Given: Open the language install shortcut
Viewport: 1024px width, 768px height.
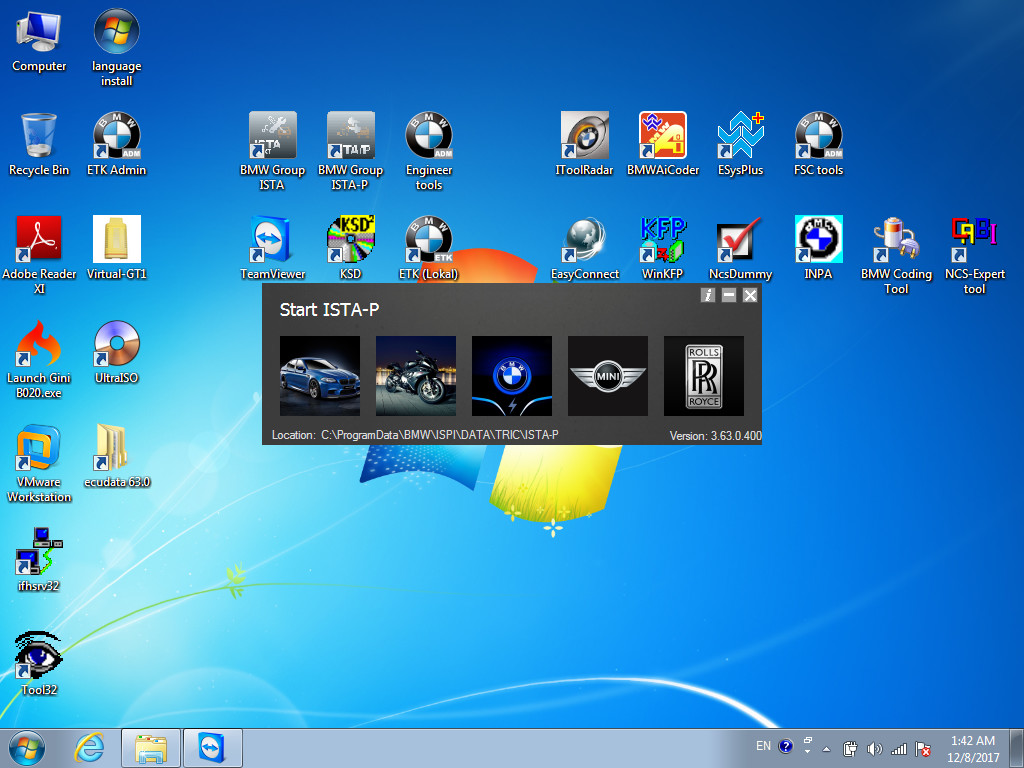Looking at the screenshot, I should 116,48.
